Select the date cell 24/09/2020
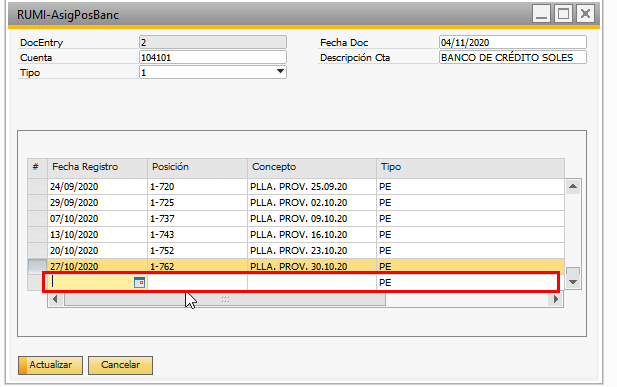The width and height of the screenshot is (617, 387). [x=97, y=187]
